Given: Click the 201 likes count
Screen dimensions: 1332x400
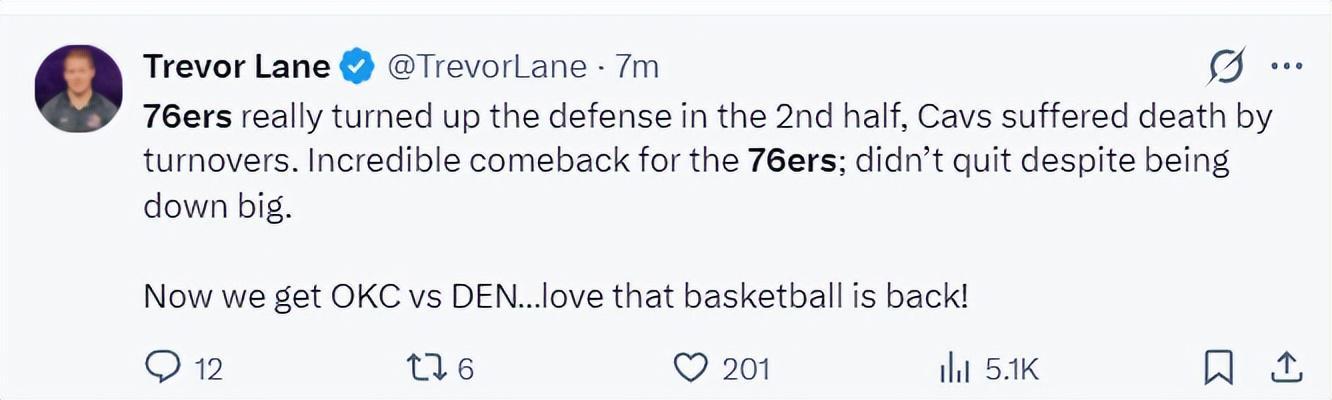Looking at the screenshot, I should tap(746, 370).
